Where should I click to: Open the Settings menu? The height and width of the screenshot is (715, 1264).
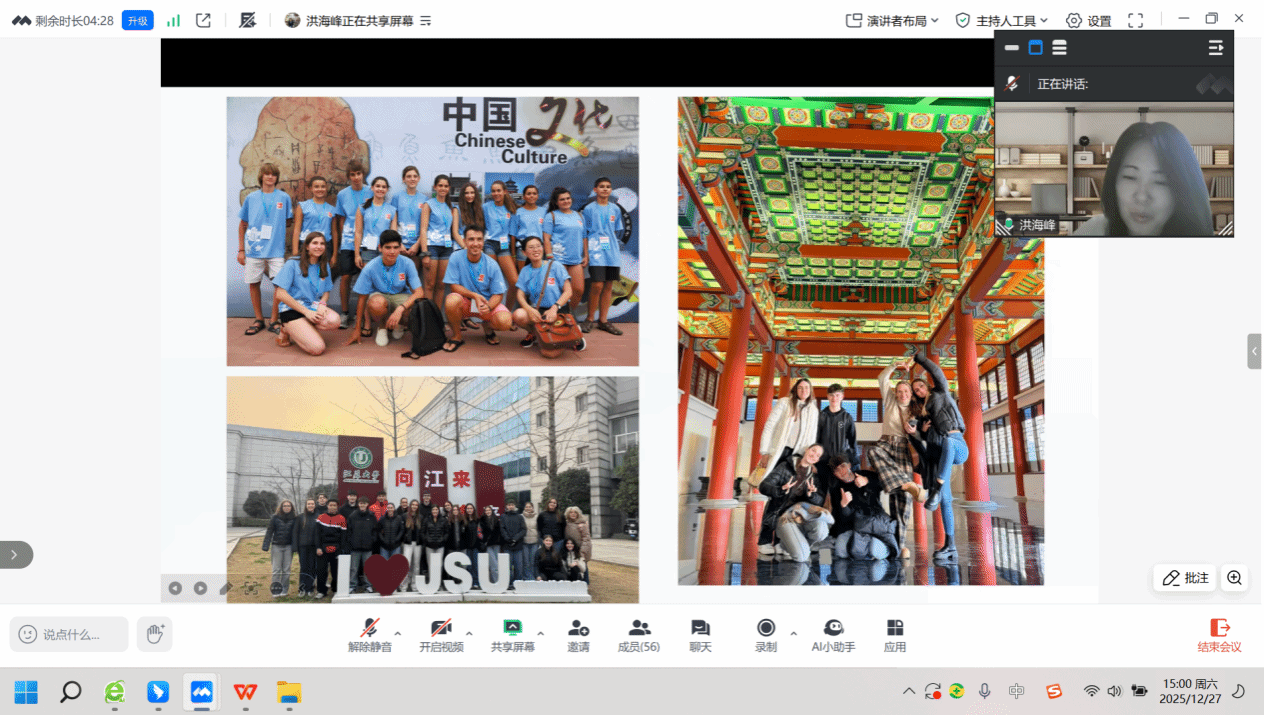[1088, 20]
